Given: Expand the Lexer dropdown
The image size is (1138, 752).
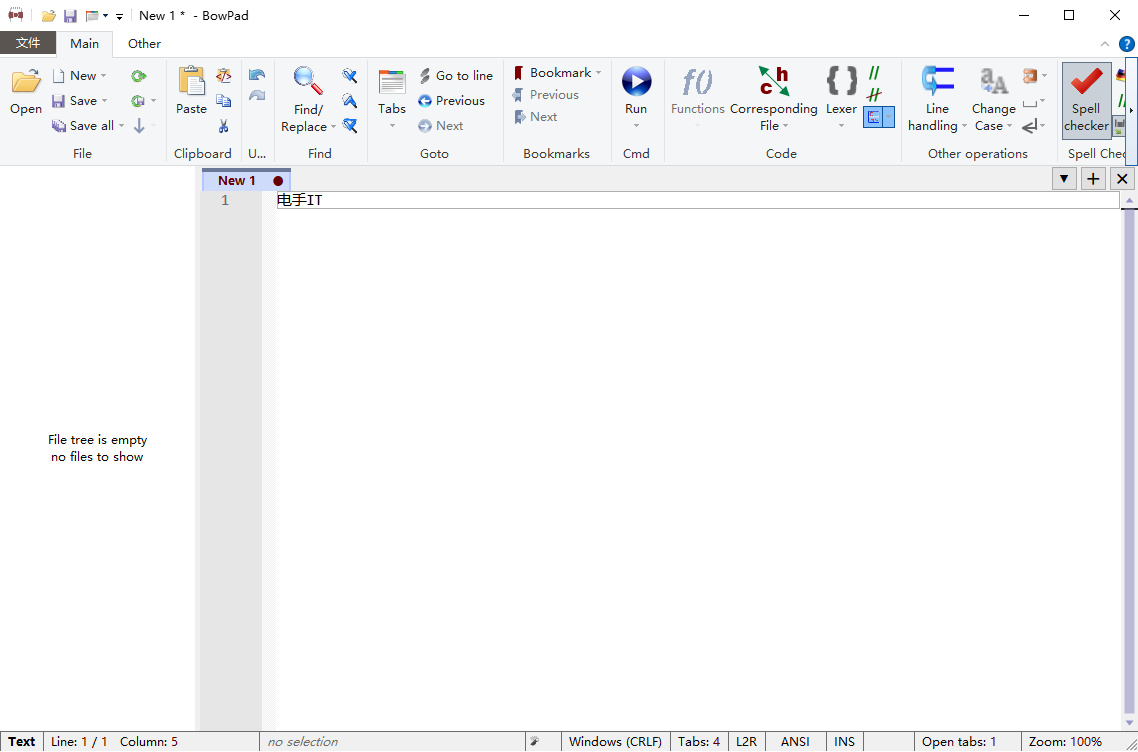Looking at the screenshot, I should pos(841,125).
